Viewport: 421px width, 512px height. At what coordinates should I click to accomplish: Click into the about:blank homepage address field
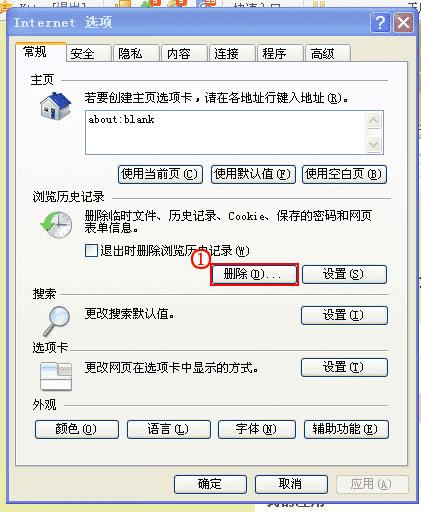225,133
